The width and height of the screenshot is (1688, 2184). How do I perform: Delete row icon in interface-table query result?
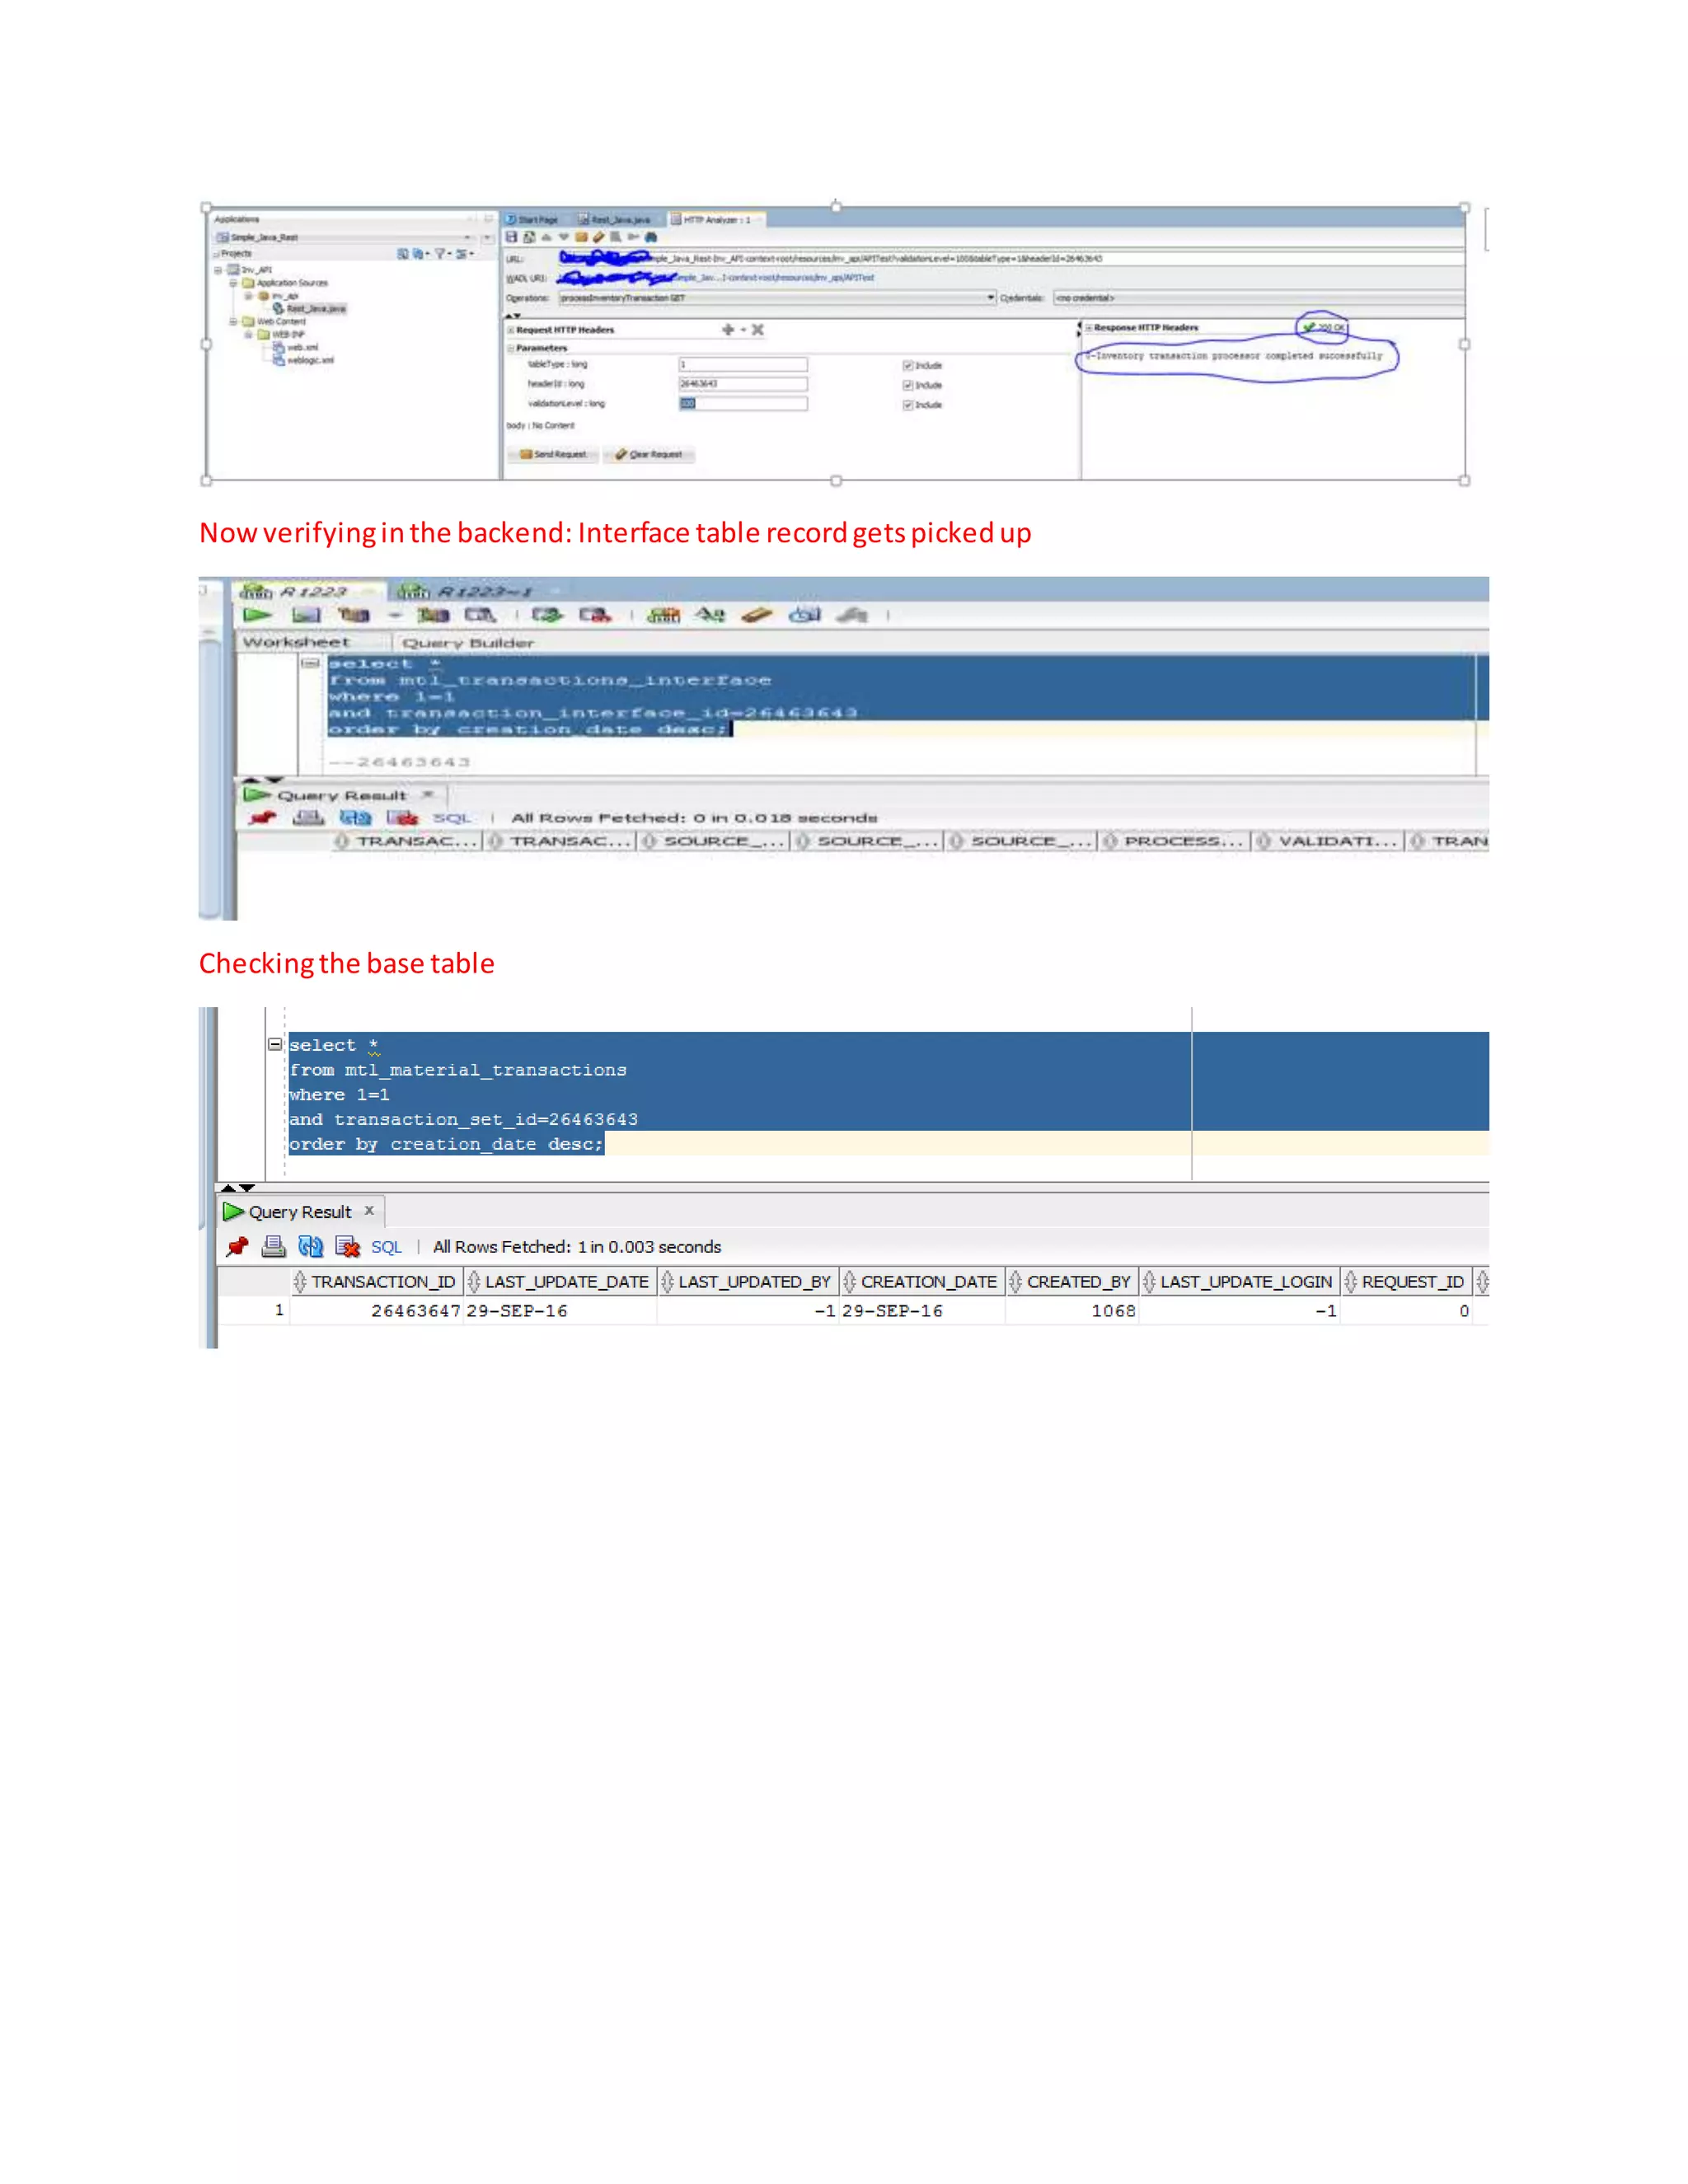coord(402,818)
